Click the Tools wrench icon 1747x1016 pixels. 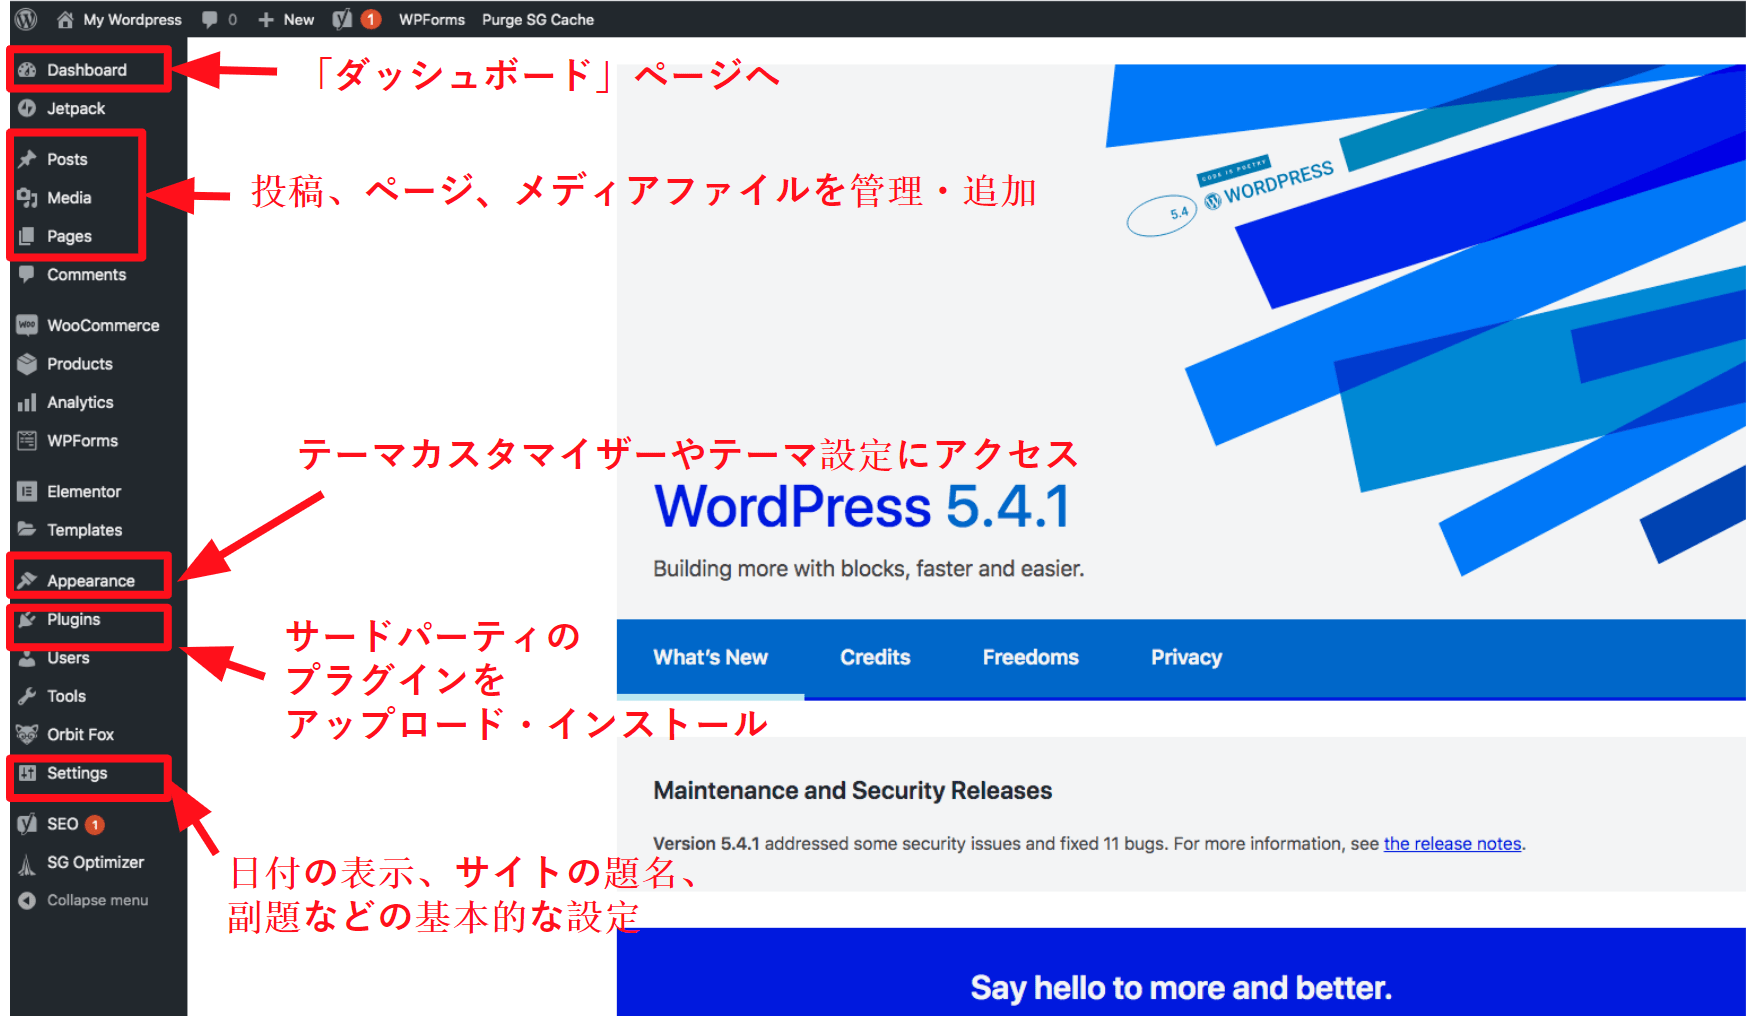27,696
